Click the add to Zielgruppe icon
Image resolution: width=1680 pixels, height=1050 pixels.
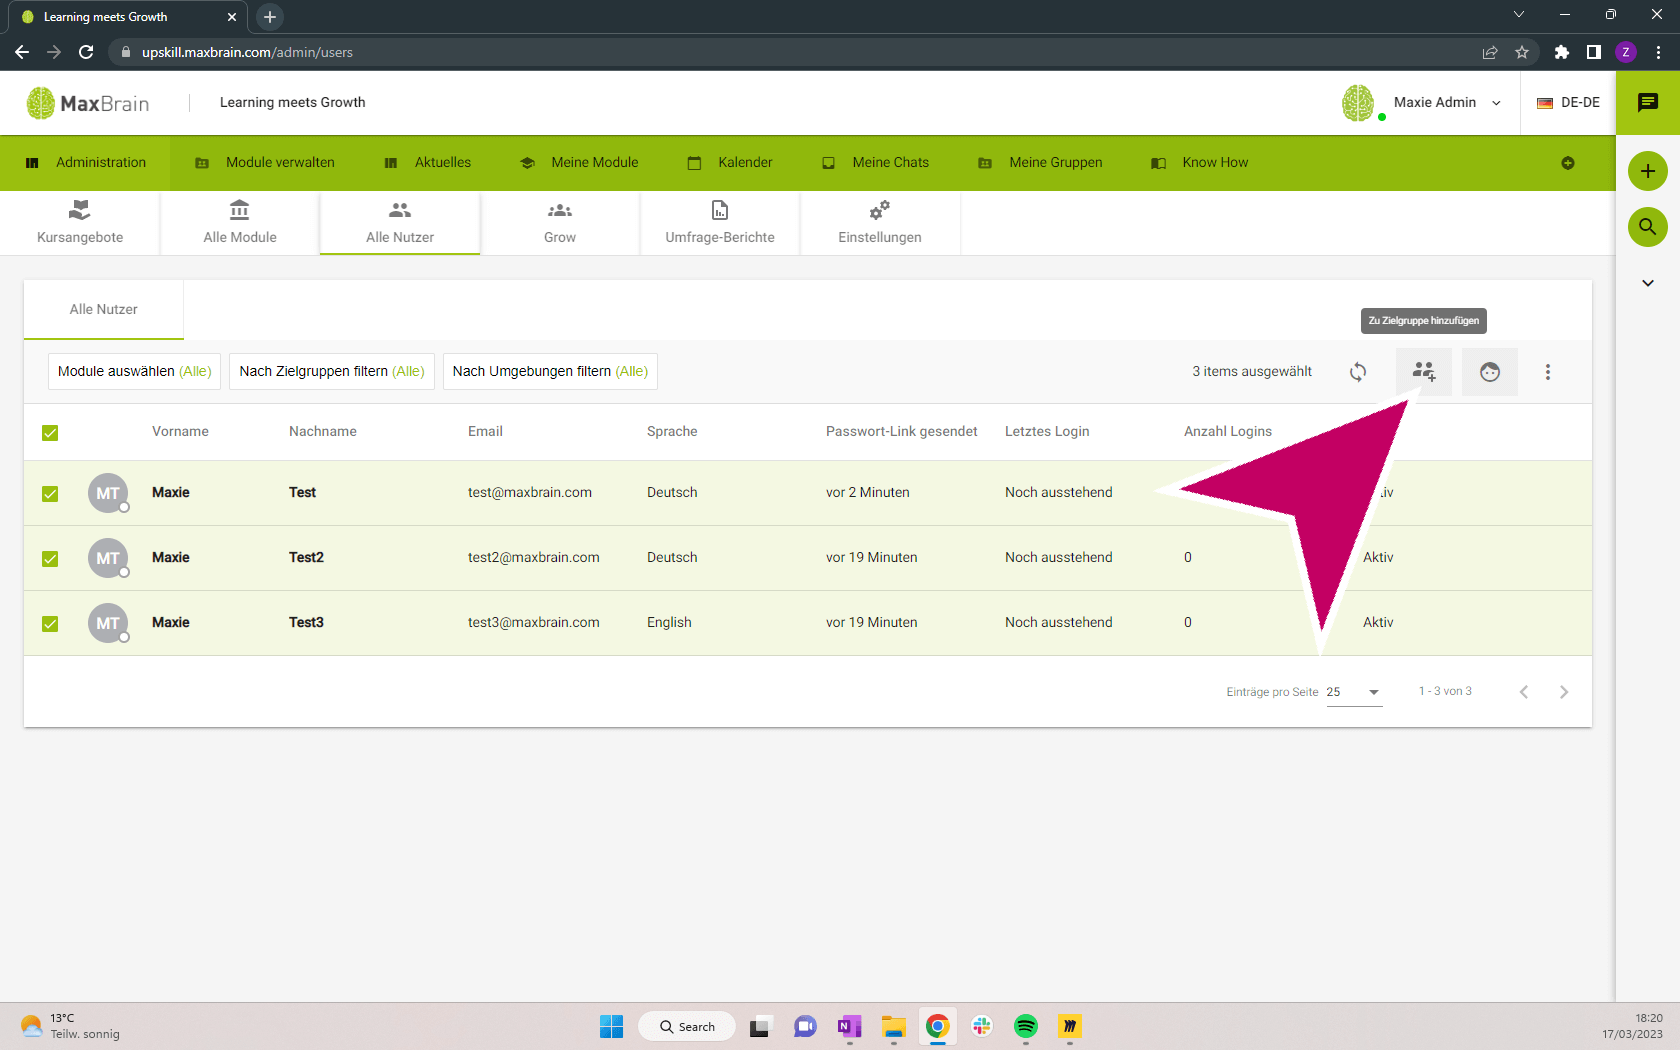(1424, 372)
